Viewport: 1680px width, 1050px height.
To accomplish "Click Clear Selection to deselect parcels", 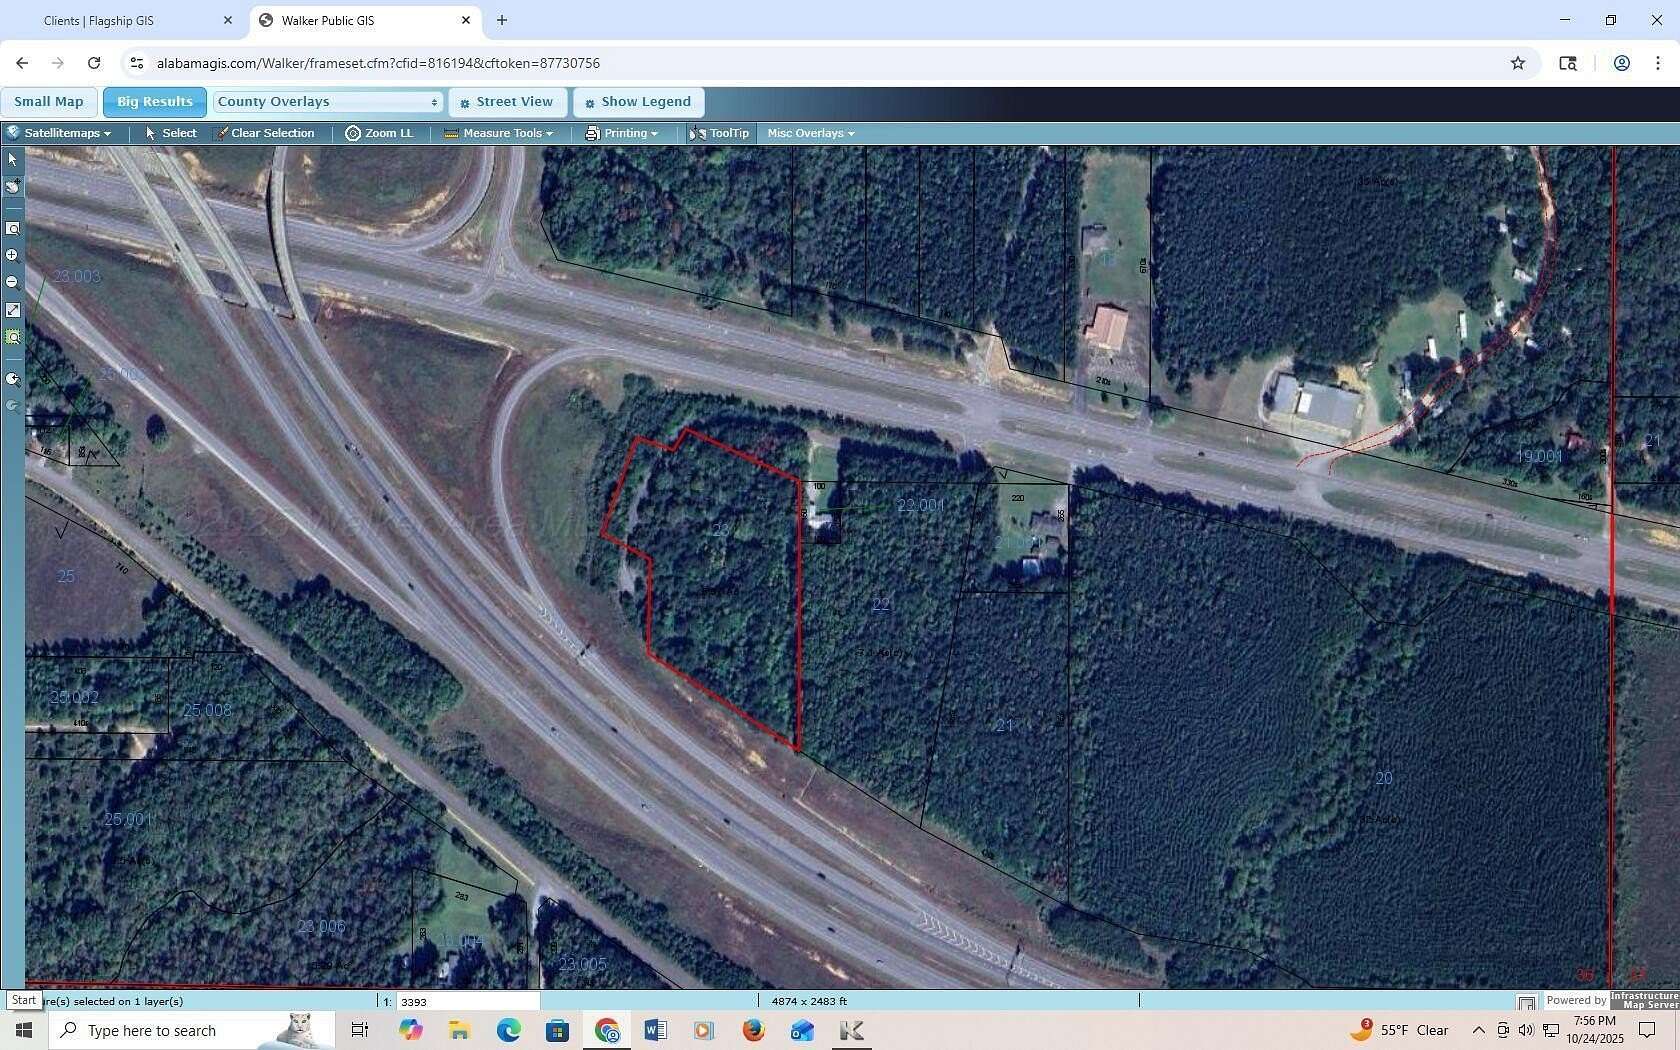I will tap(266, 132).
